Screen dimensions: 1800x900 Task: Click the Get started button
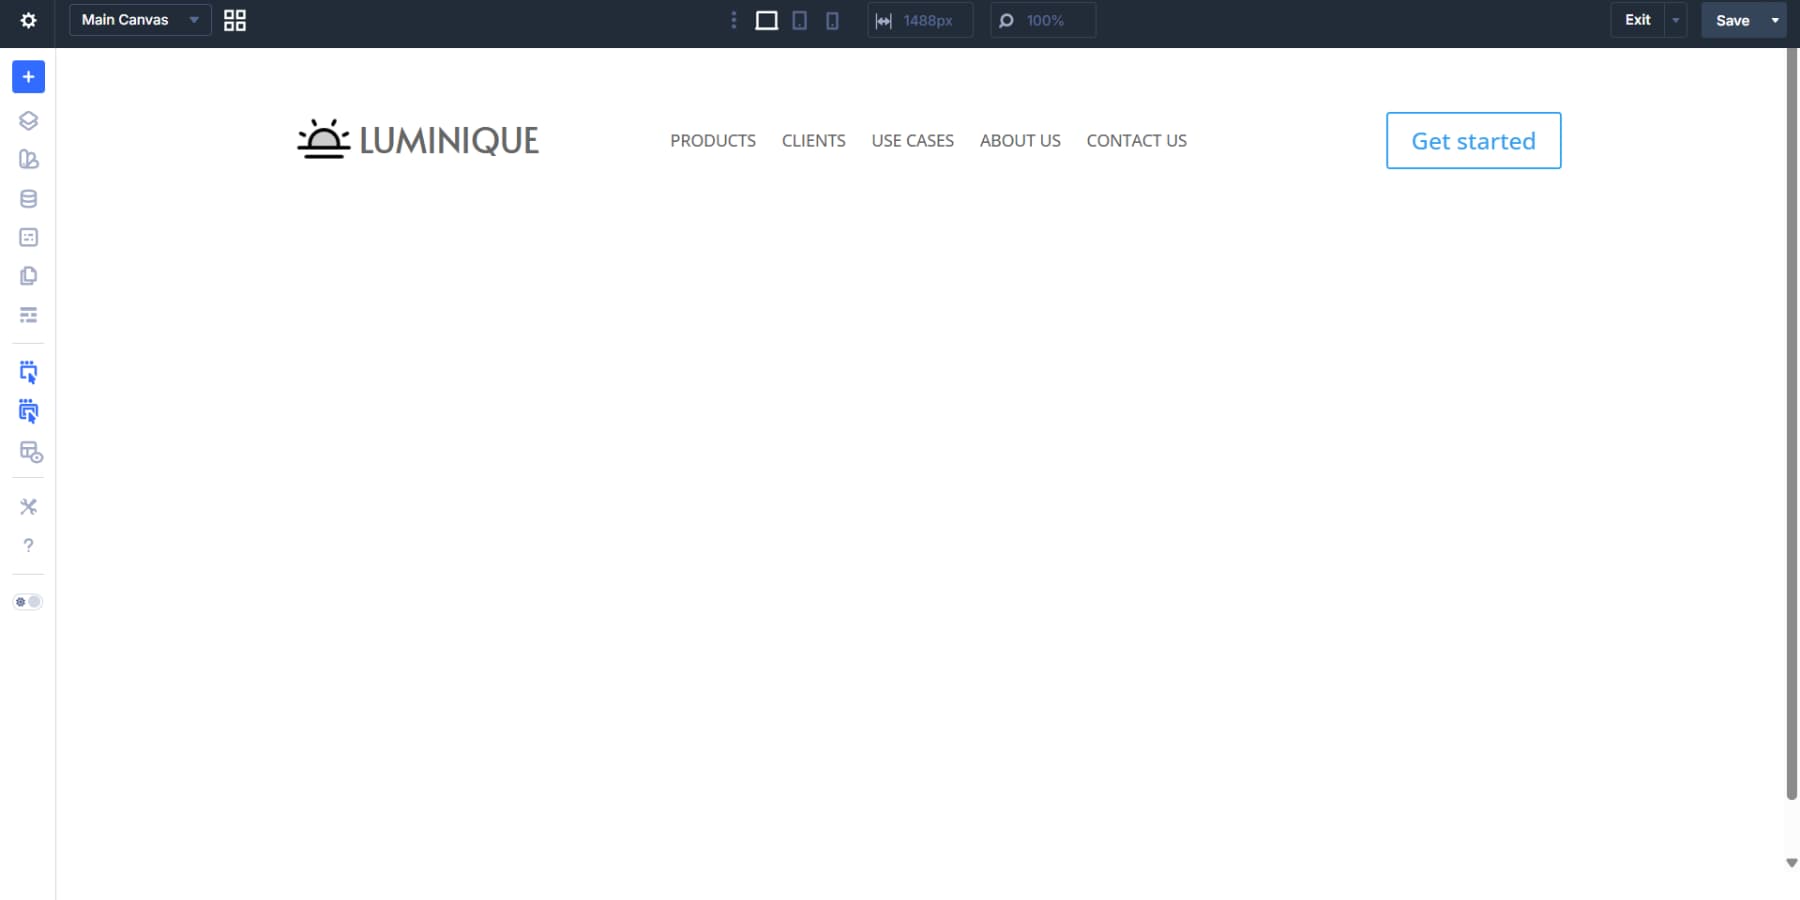(1472, 140)
